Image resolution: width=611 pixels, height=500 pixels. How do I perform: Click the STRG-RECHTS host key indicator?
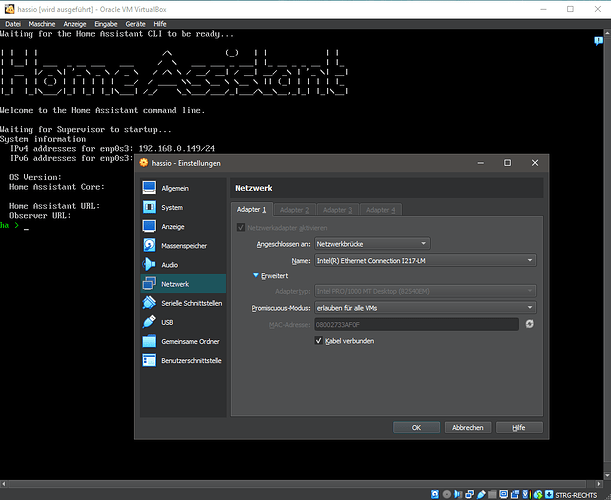tap(576, 495)
